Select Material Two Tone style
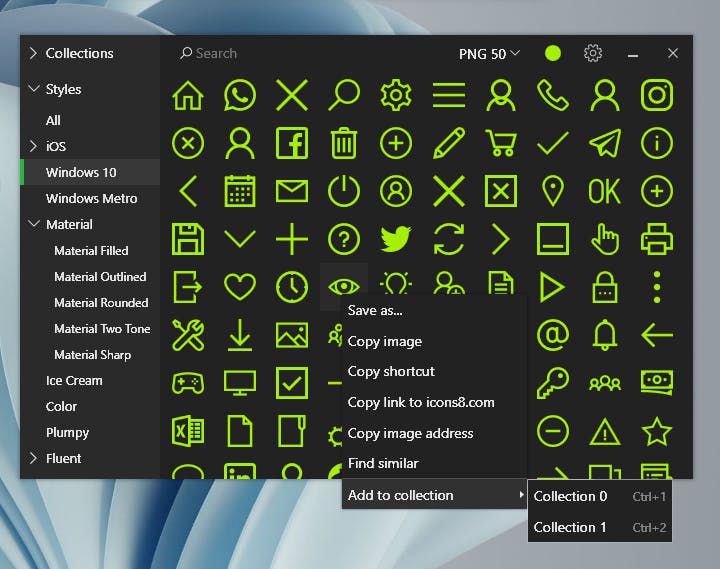The height and width of the screenshot is (569, 720). [x=90, y=328]
